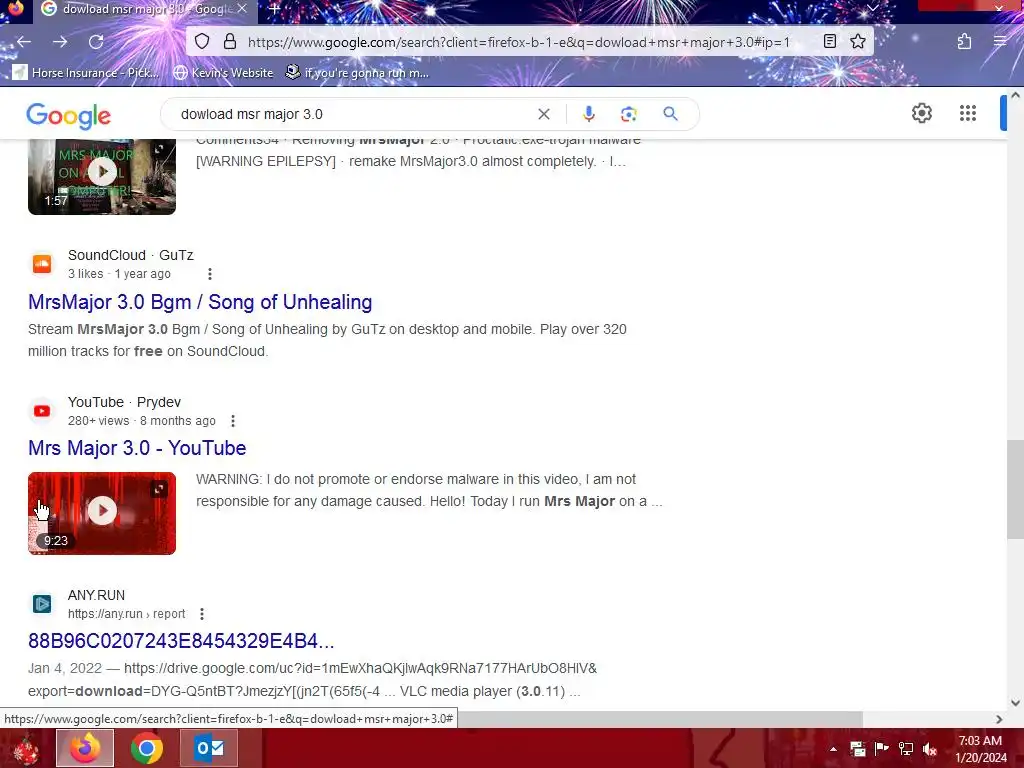Image resolution: width=1024 pixels, height=768 pixels.
Task: Go back to the previous page
Action: pyautogui.click(x=24, y=42)
